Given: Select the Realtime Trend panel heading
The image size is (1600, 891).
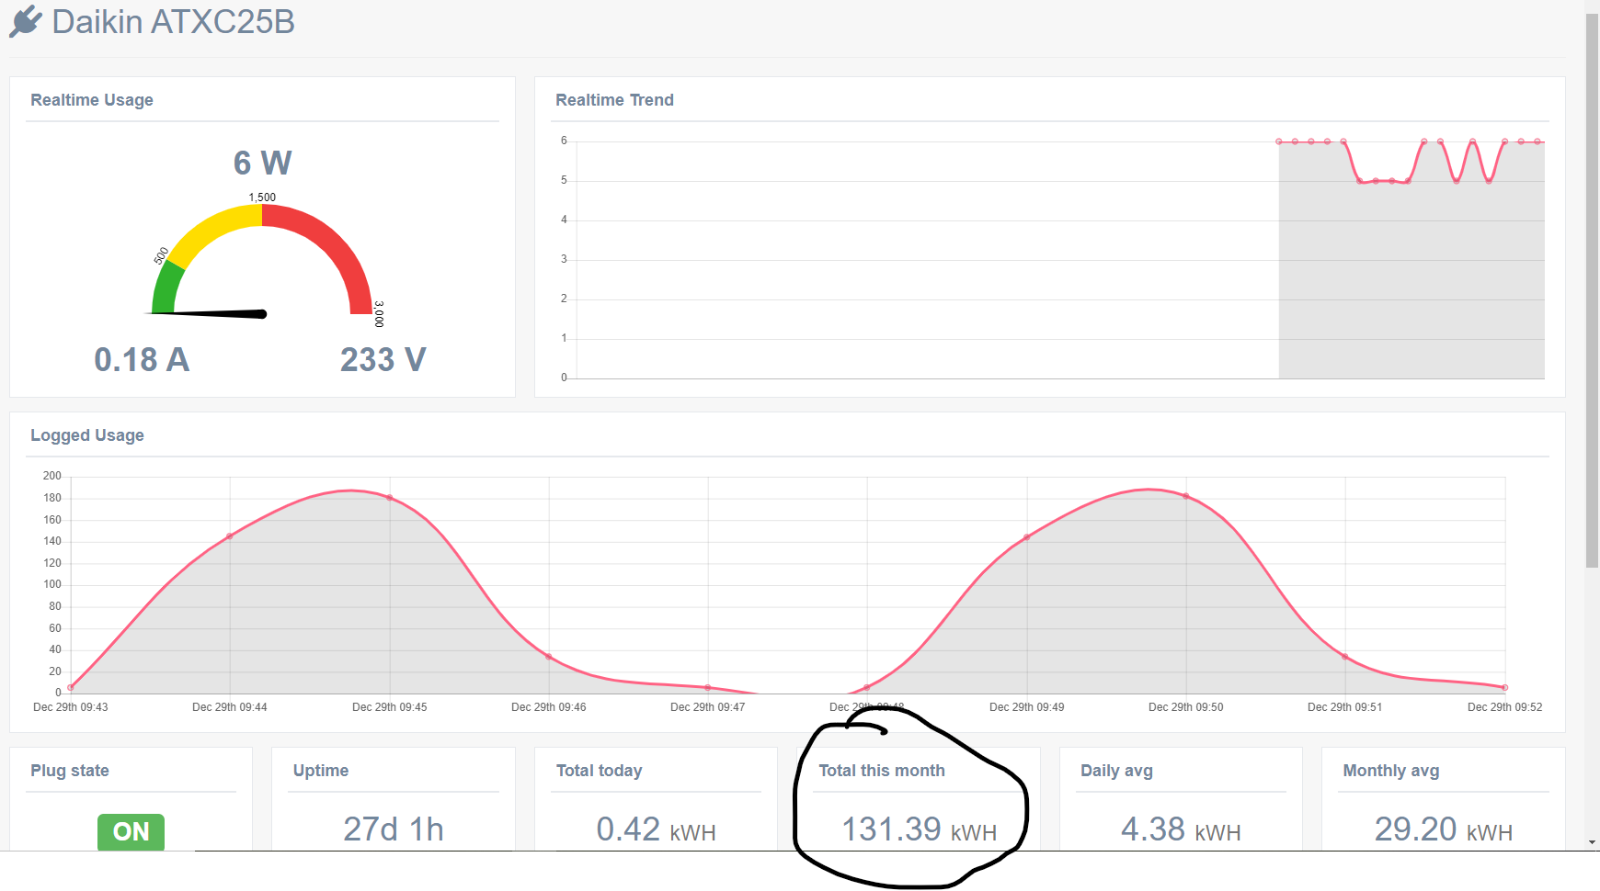Looking at the screenshot, I should click(x=614, y=100).
